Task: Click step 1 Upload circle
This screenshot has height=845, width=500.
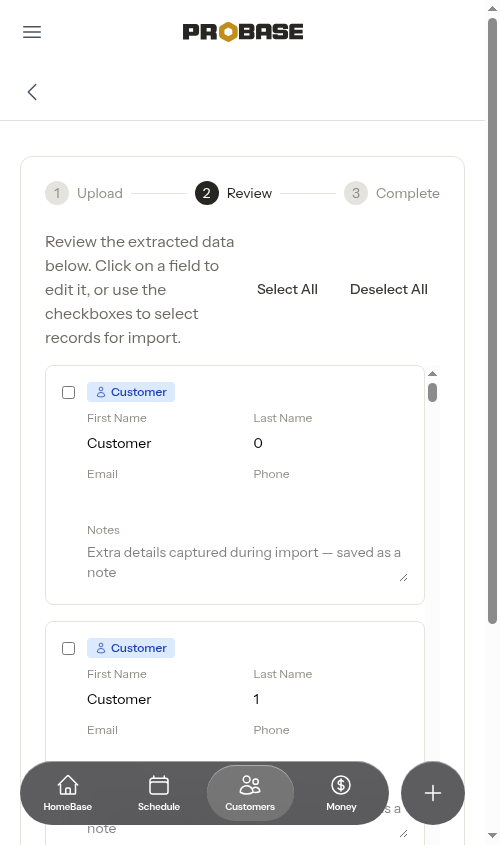Action: tap(57, 193)
